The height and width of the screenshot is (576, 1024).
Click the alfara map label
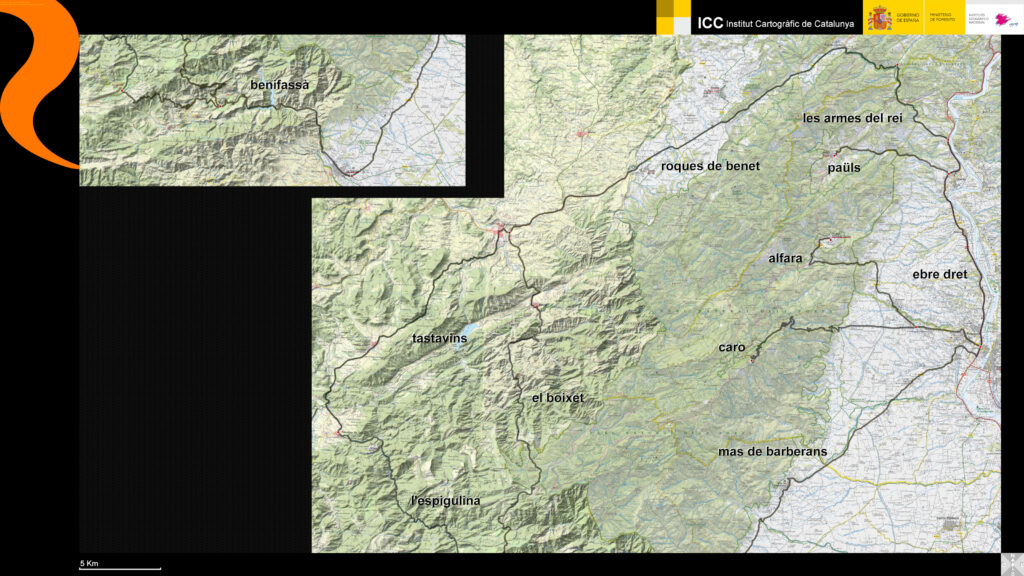pyautogui.click(x=785, y=259)
